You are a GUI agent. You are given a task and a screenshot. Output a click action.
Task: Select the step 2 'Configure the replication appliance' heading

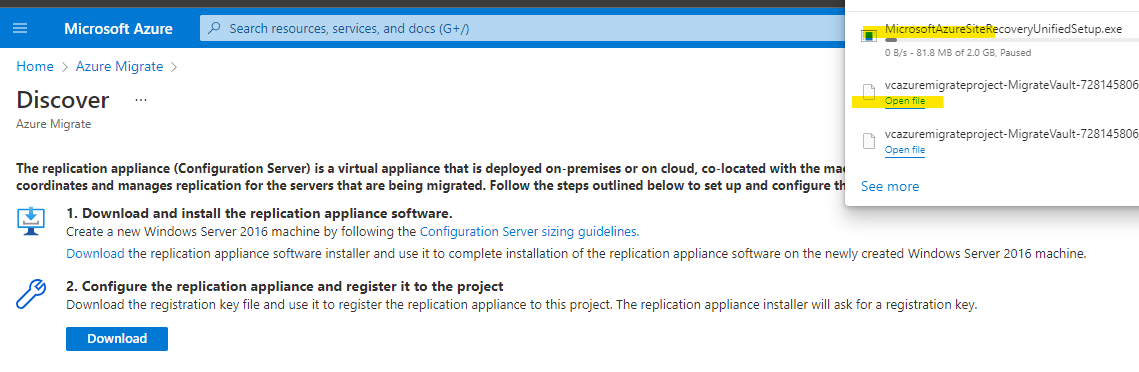pos(285,286)
